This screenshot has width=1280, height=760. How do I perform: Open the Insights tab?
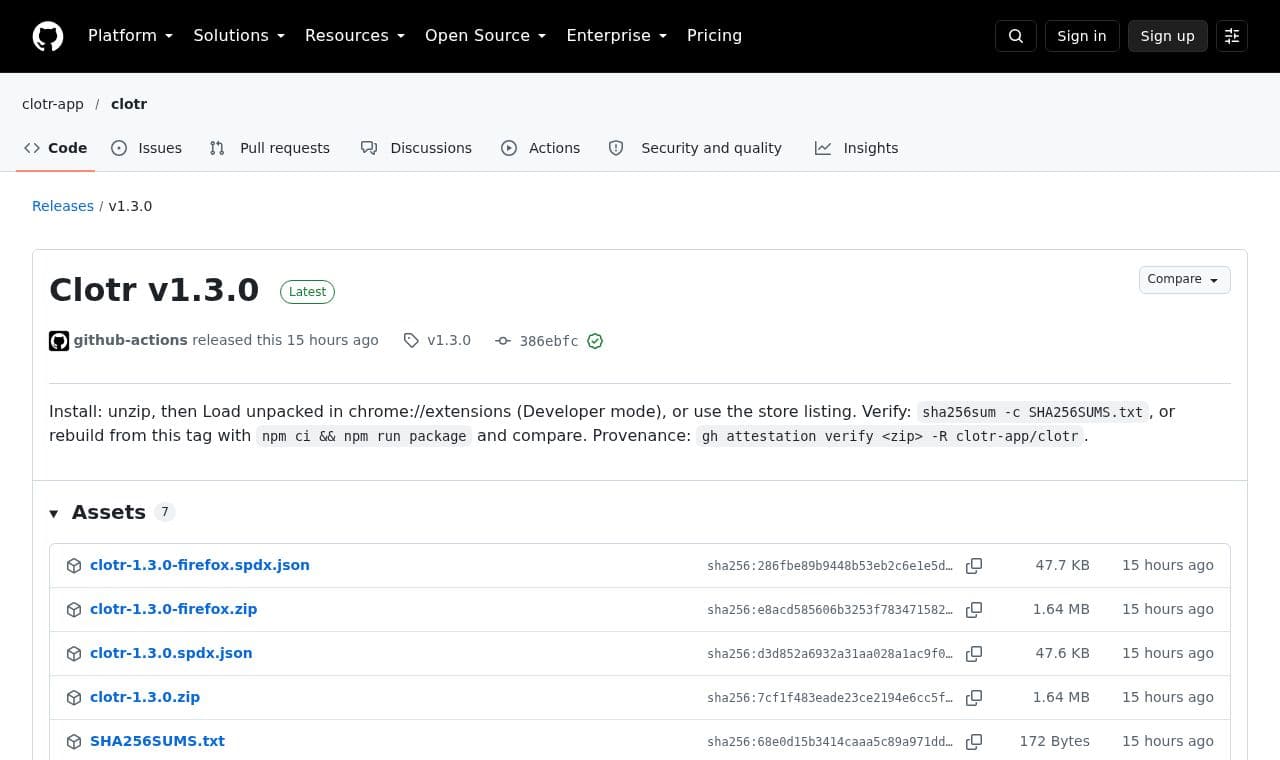tap(857, 148)
